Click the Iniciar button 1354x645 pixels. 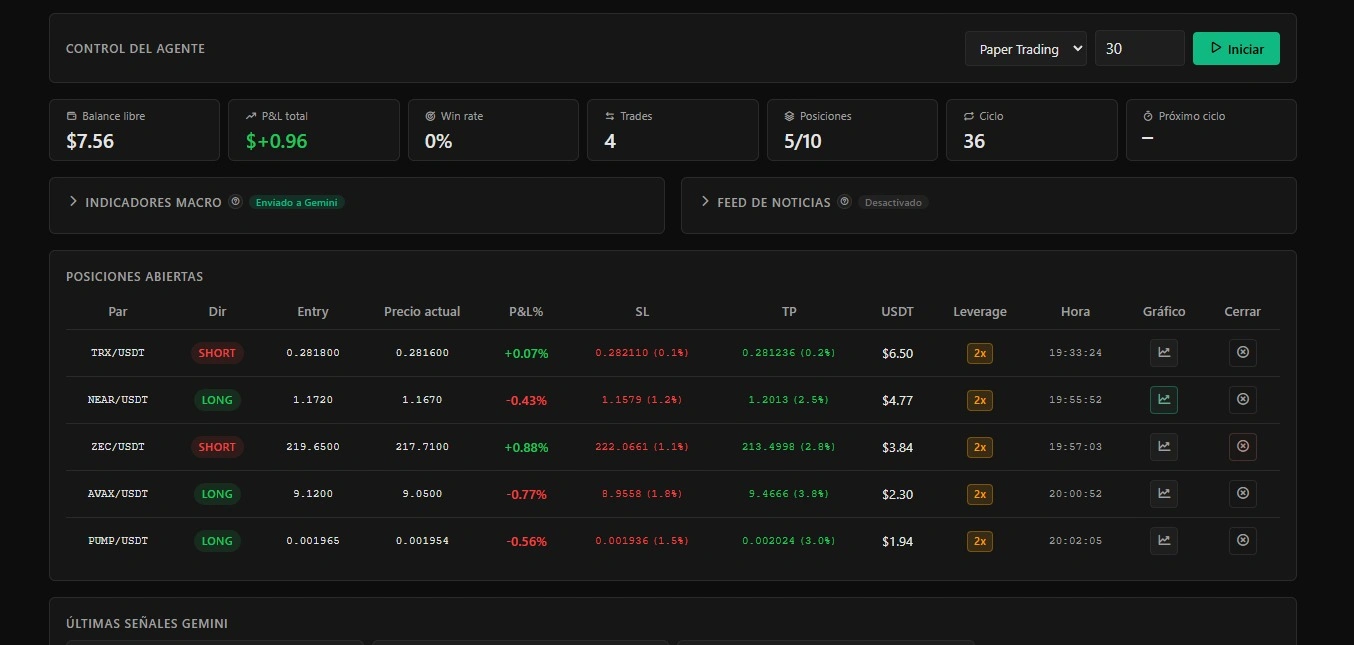coord(1236,49)
